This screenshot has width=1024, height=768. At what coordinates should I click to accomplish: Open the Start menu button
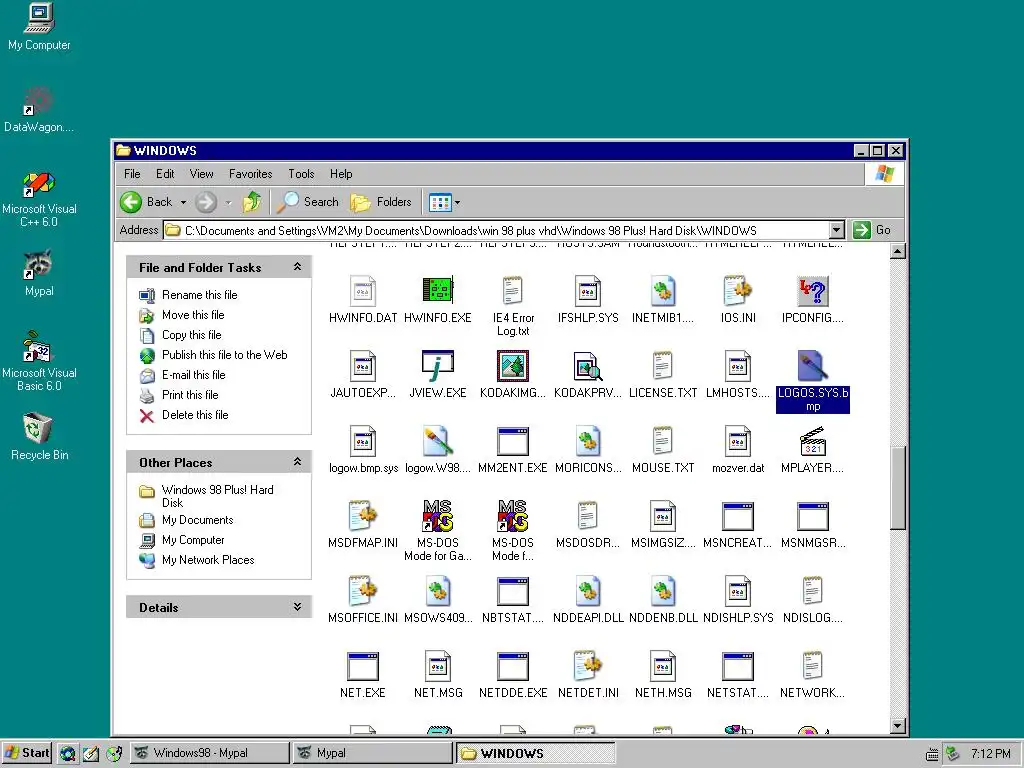point(27,753)
